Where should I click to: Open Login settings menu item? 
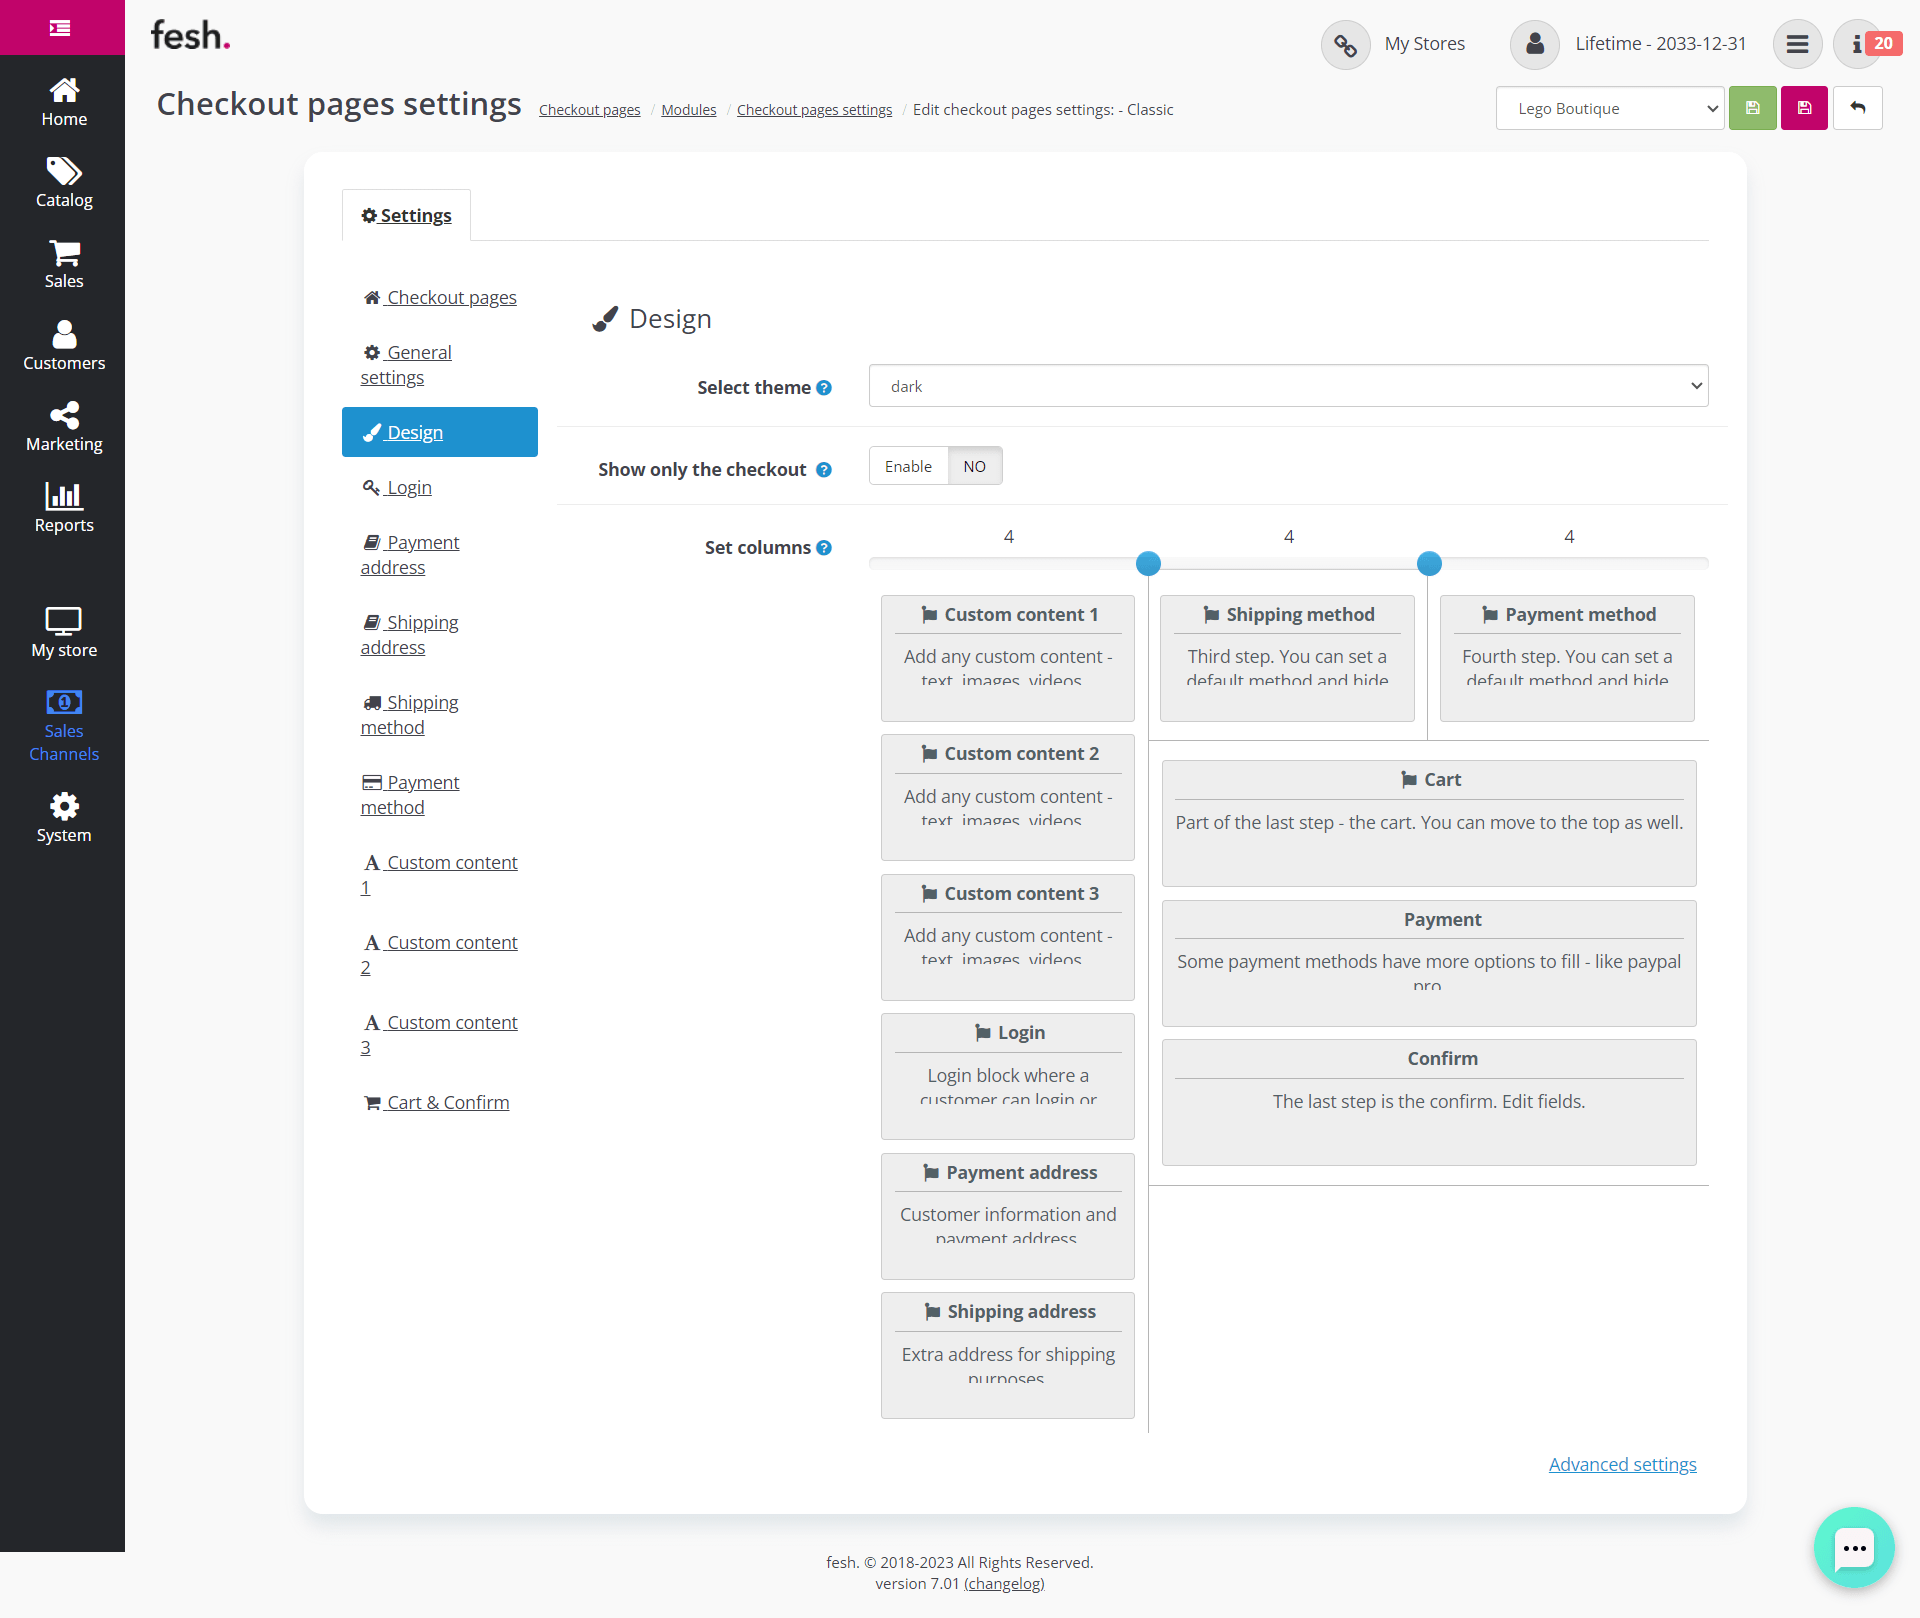point(409,487)
